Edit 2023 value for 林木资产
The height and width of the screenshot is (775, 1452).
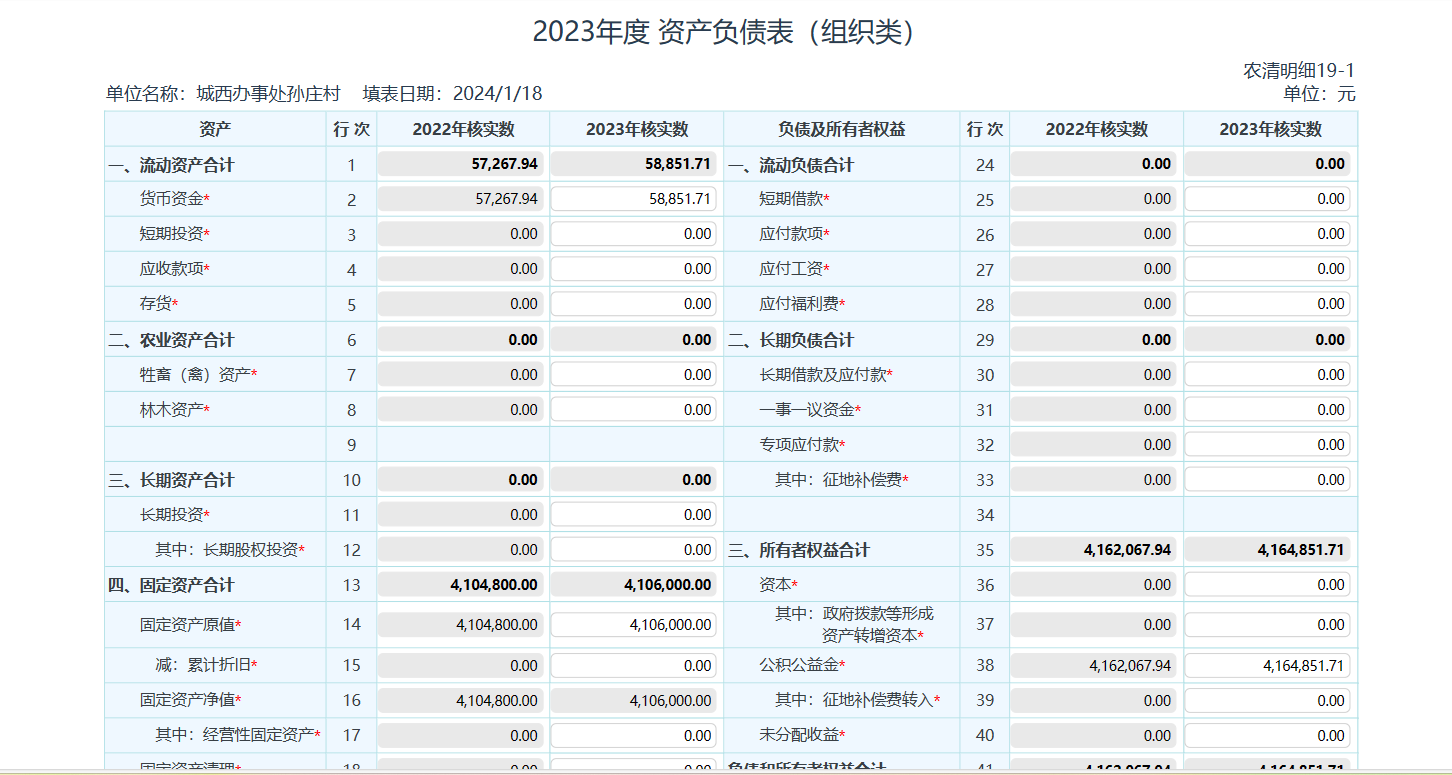[633, 409]
